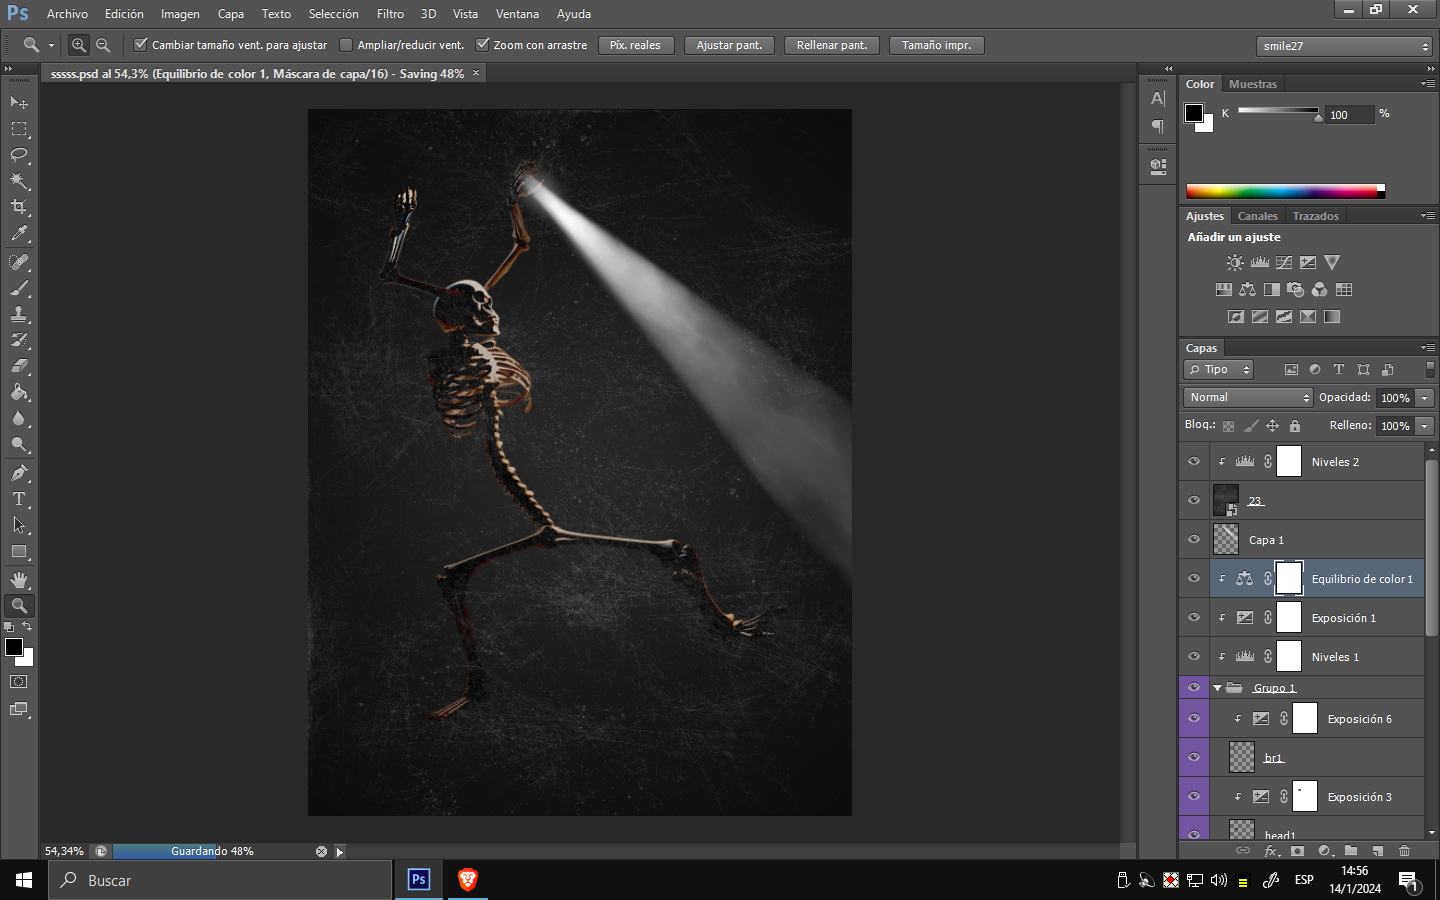
Task: Click the 'Ajustar pant.' button
Action: [x=729, y=45]
